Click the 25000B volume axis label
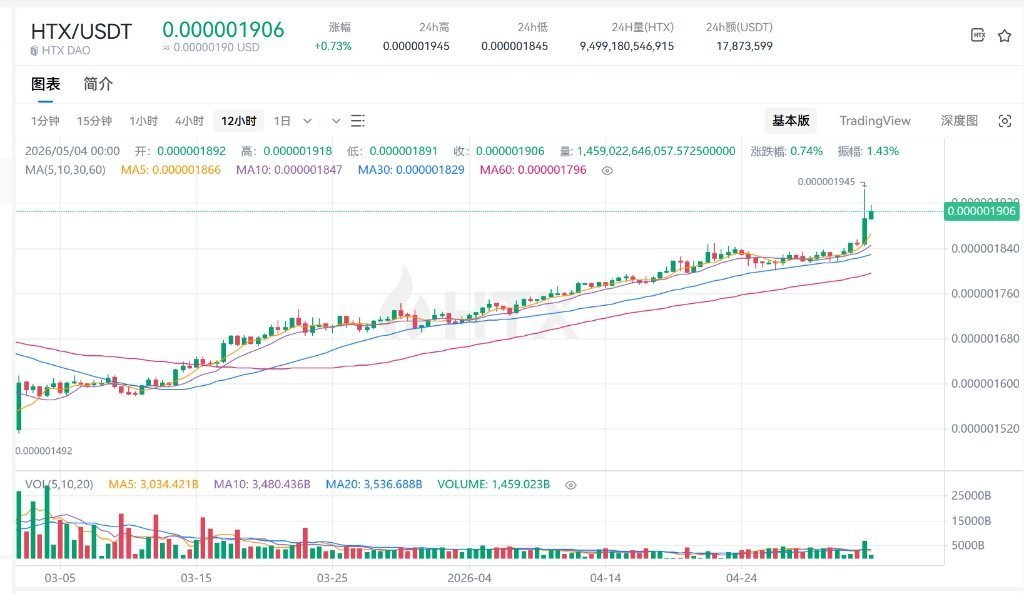This screenshot has height=594, width=1024. click(971, 495)
